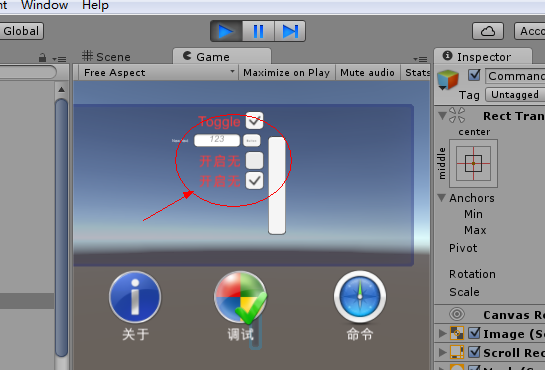Screen dimensions: 545x370
Task: Click the Rect Transform component icon
Action: [457, 115]
